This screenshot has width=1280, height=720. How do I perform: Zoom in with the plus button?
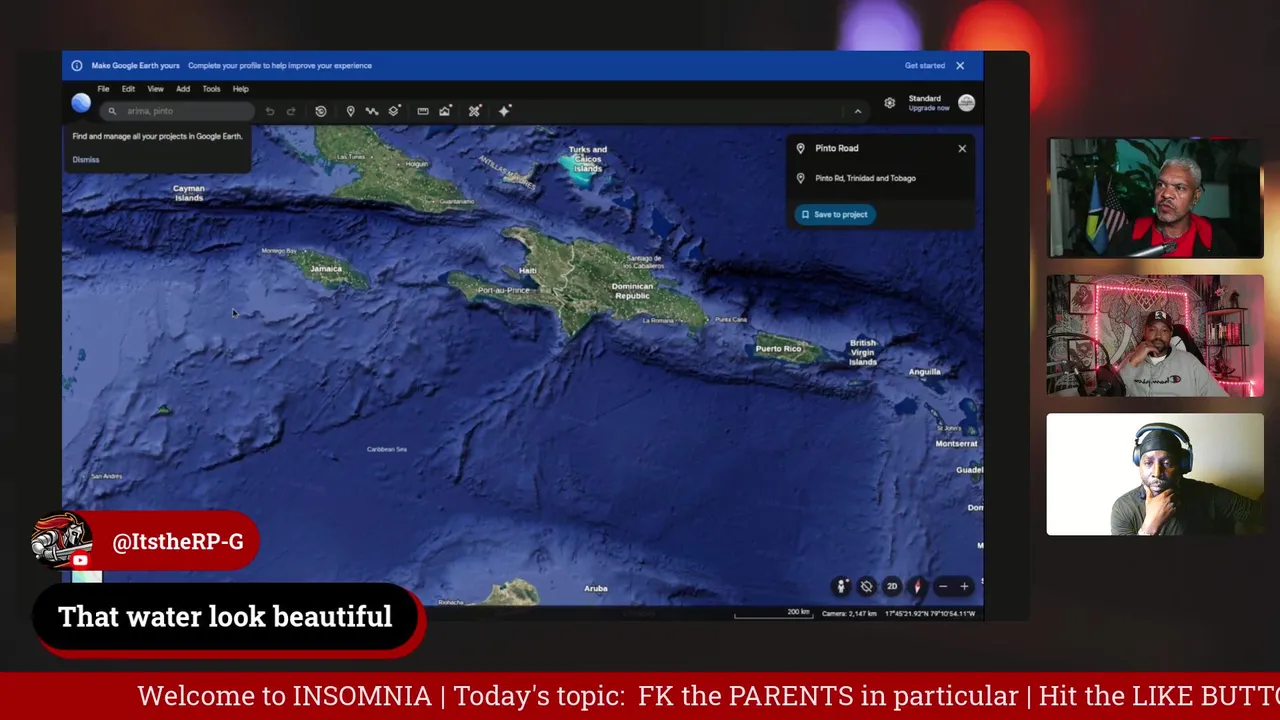click(964, 587)
